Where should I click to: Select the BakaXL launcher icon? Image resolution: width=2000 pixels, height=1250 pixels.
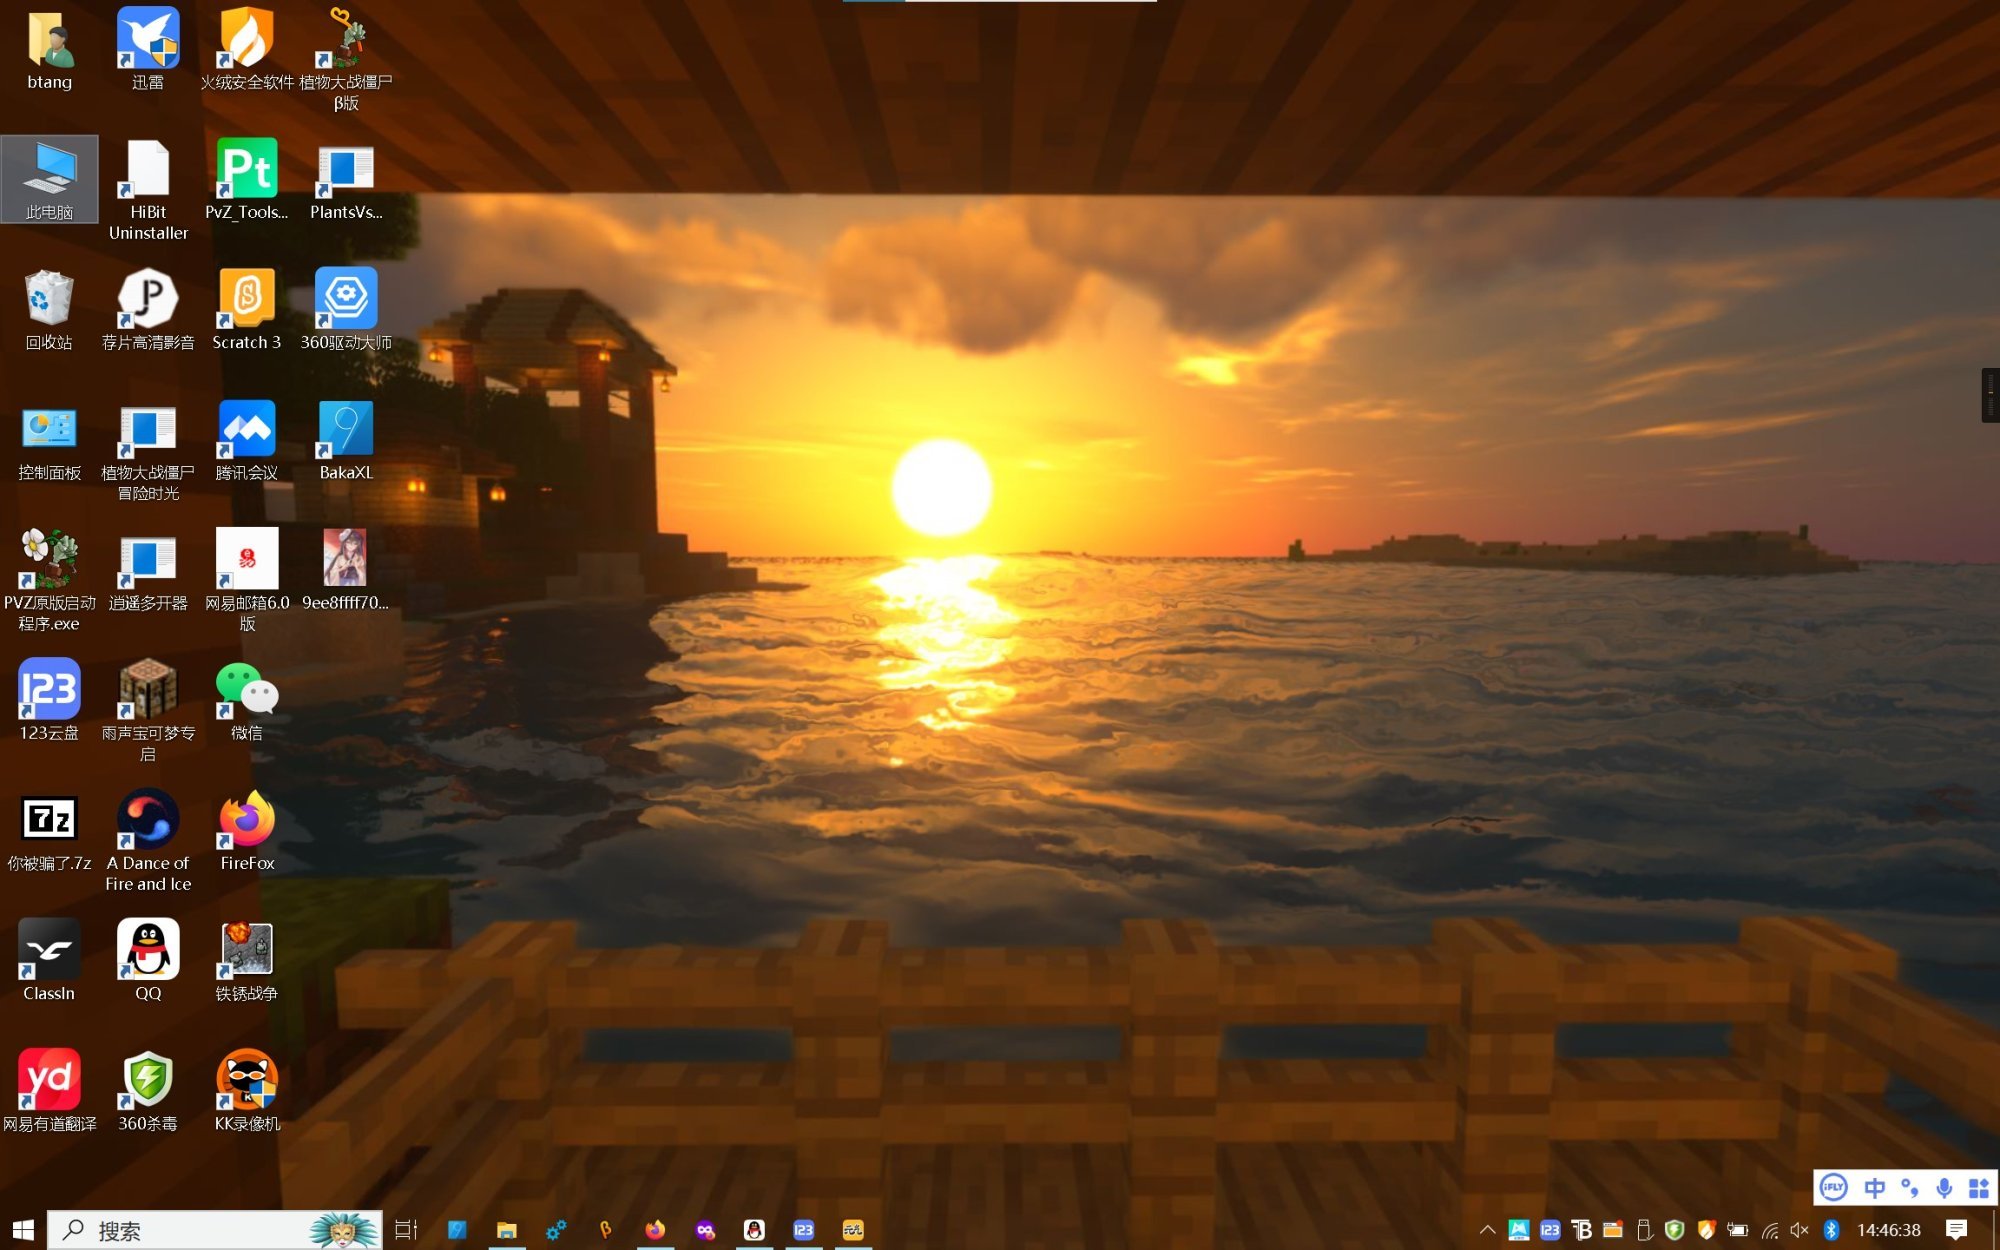(x=346, y=441)
